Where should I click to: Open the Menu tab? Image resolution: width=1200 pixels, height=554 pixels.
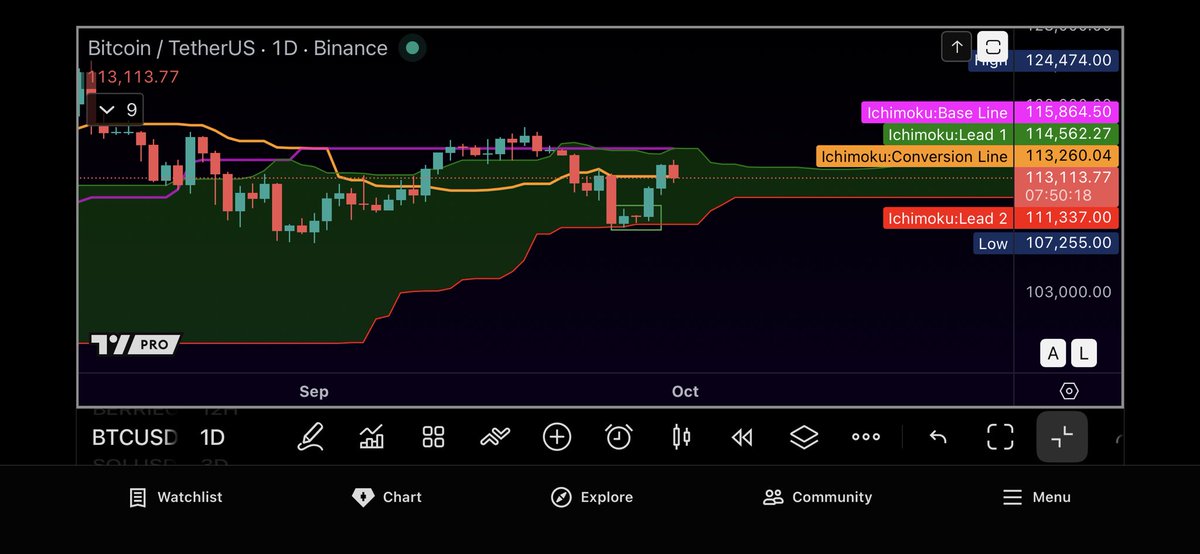(1037, 497)
